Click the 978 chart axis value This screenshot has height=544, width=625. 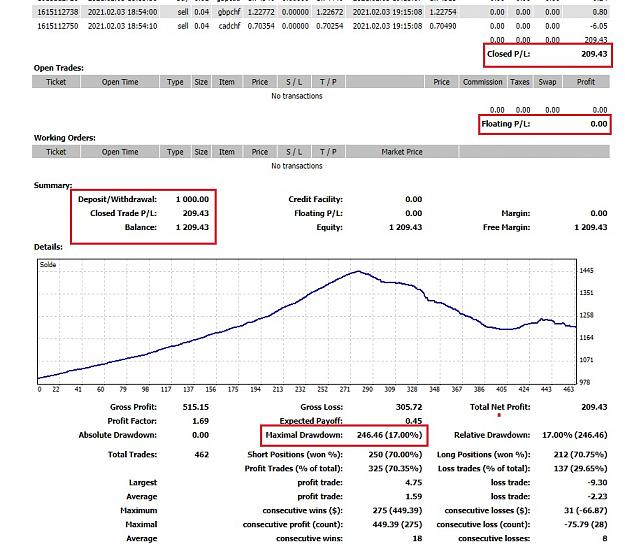click(x=584, y=382)
